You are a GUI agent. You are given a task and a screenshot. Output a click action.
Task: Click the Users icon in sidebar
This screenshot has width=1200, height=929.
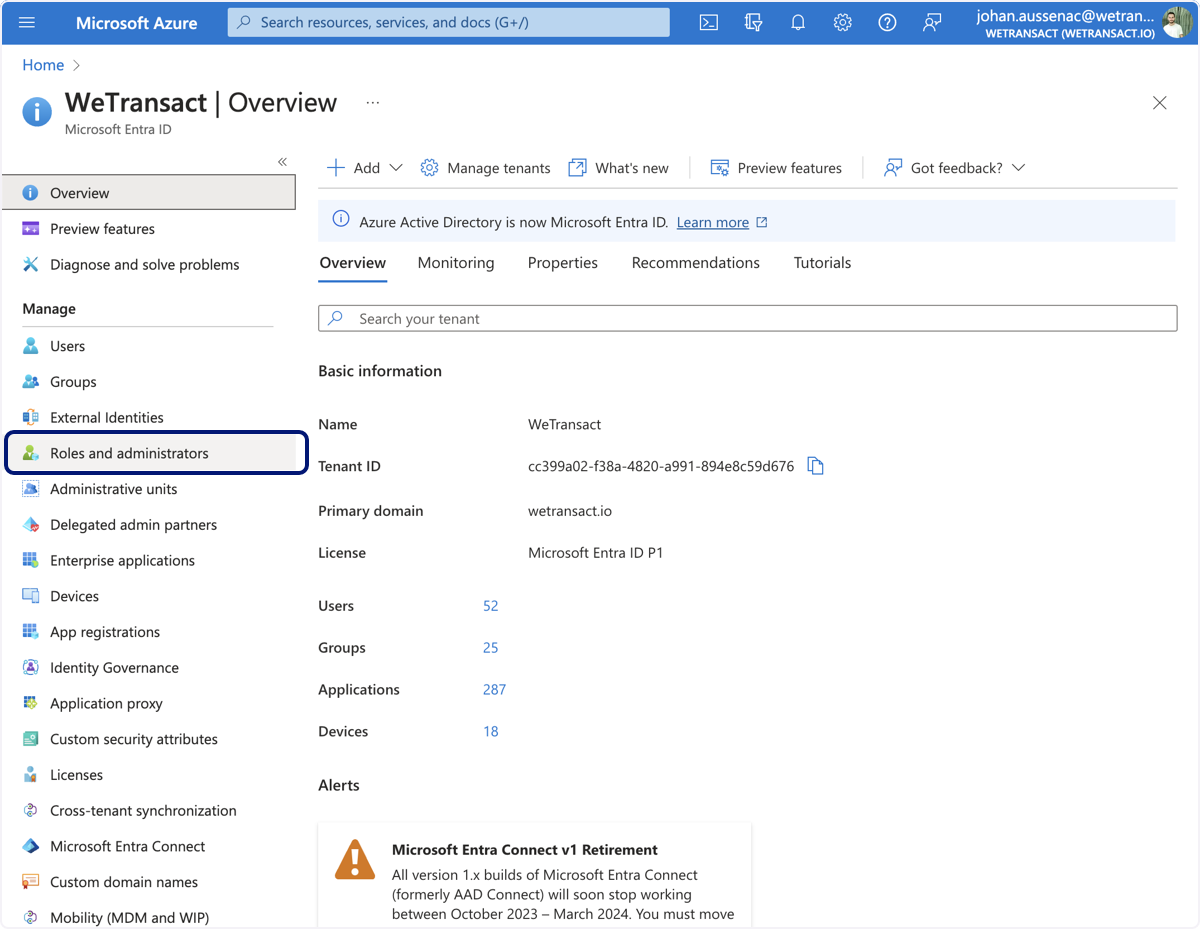point(31,346)
